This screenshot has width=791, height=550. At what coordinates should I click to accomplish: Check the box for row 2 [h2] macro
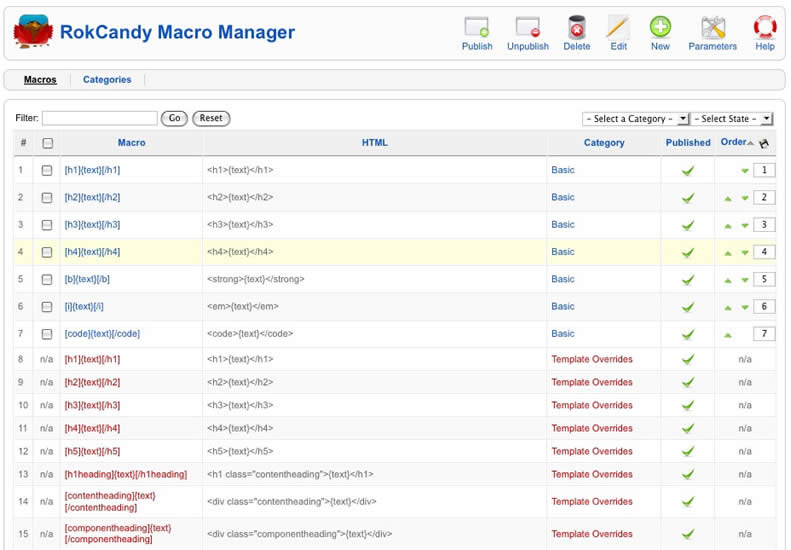pyautogui.click(x=47, y=198)
